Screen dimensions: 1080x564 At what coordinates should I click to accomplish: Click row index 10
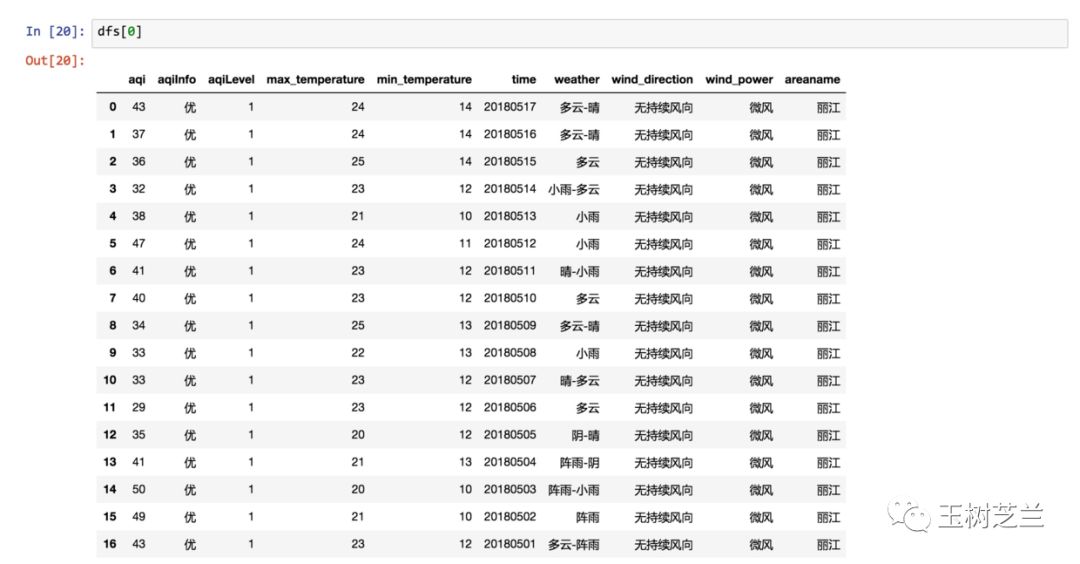coord(110,380)
